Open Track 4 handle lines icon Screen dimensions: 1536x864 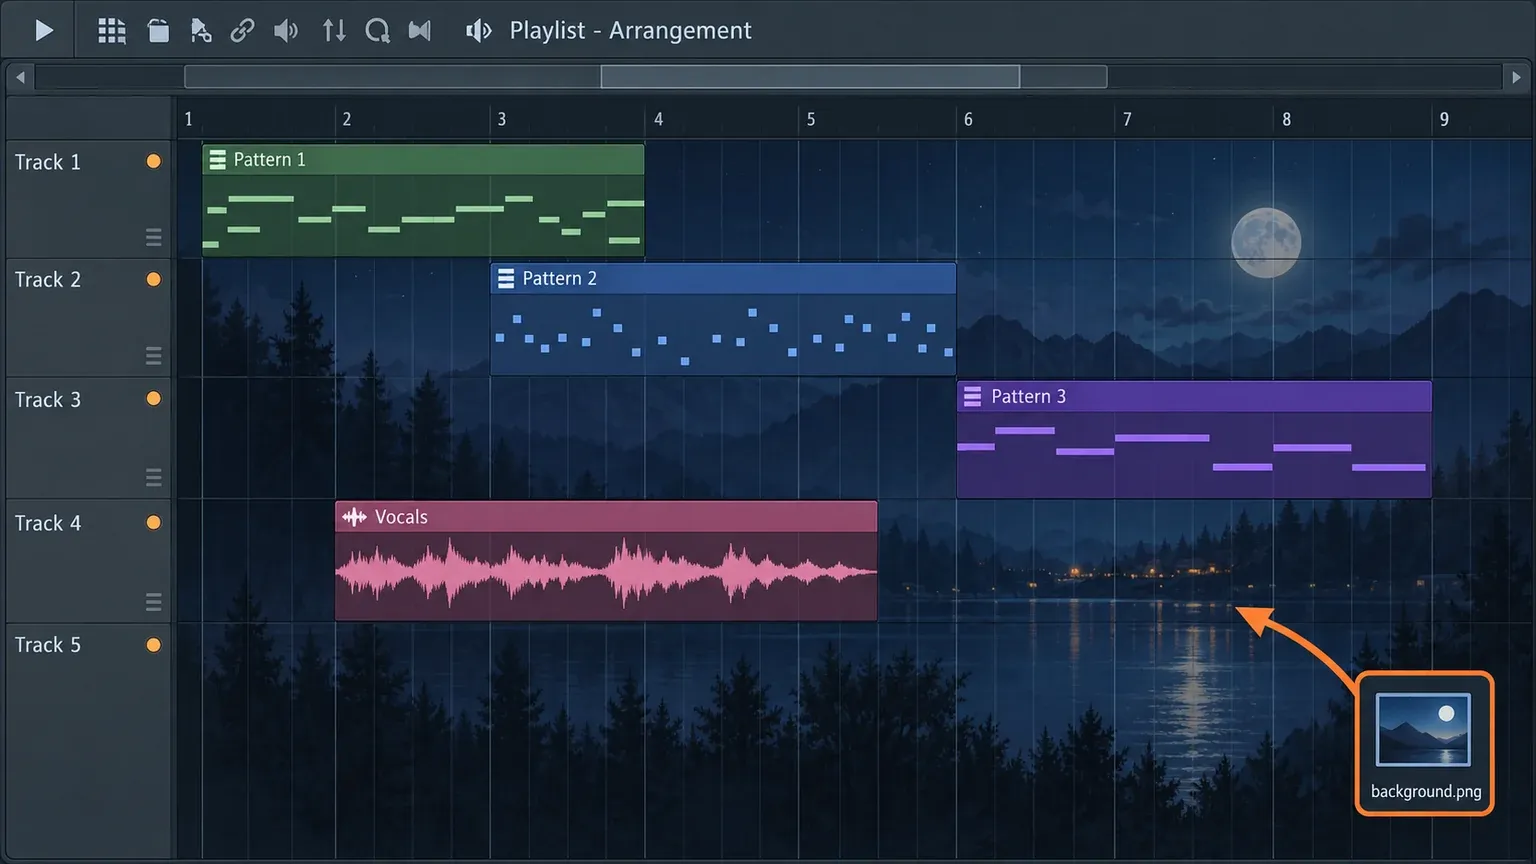click(x=153, y=601)
